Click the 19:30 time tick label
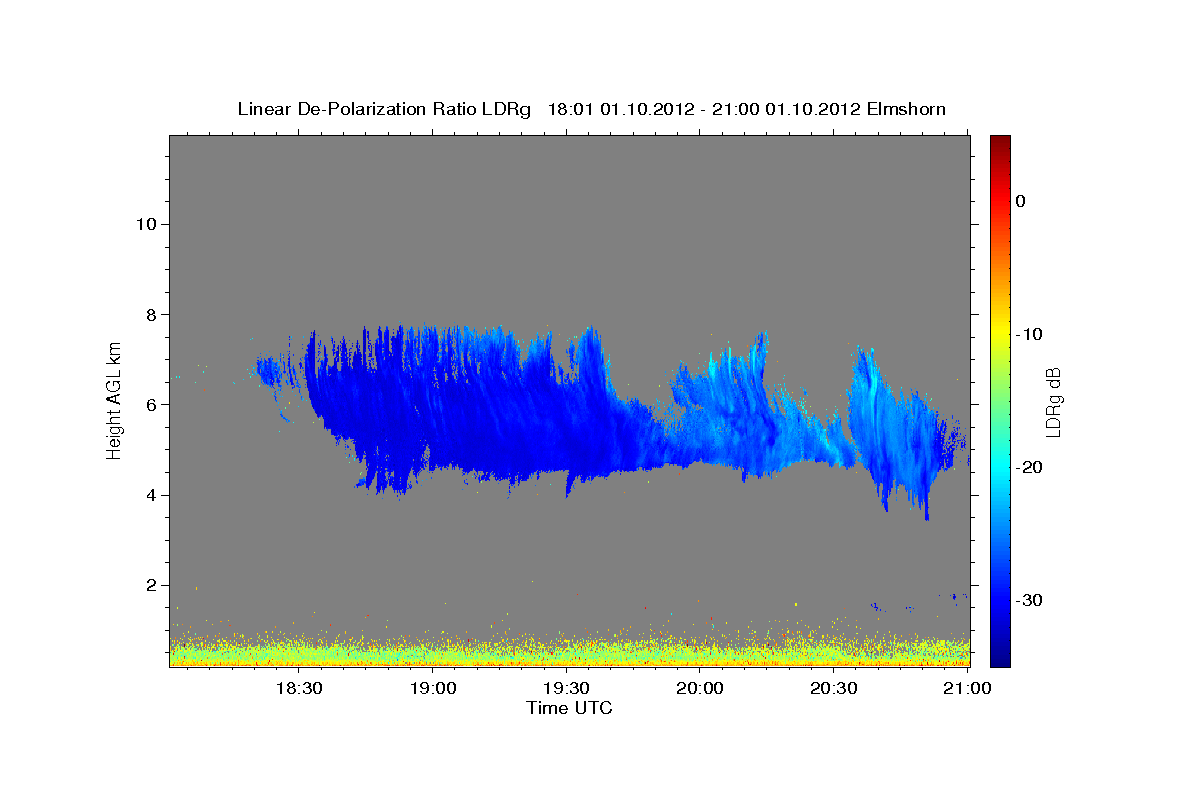Viewport: 1200px width, 800px height. pyautogui.click(x=566, y=688)
